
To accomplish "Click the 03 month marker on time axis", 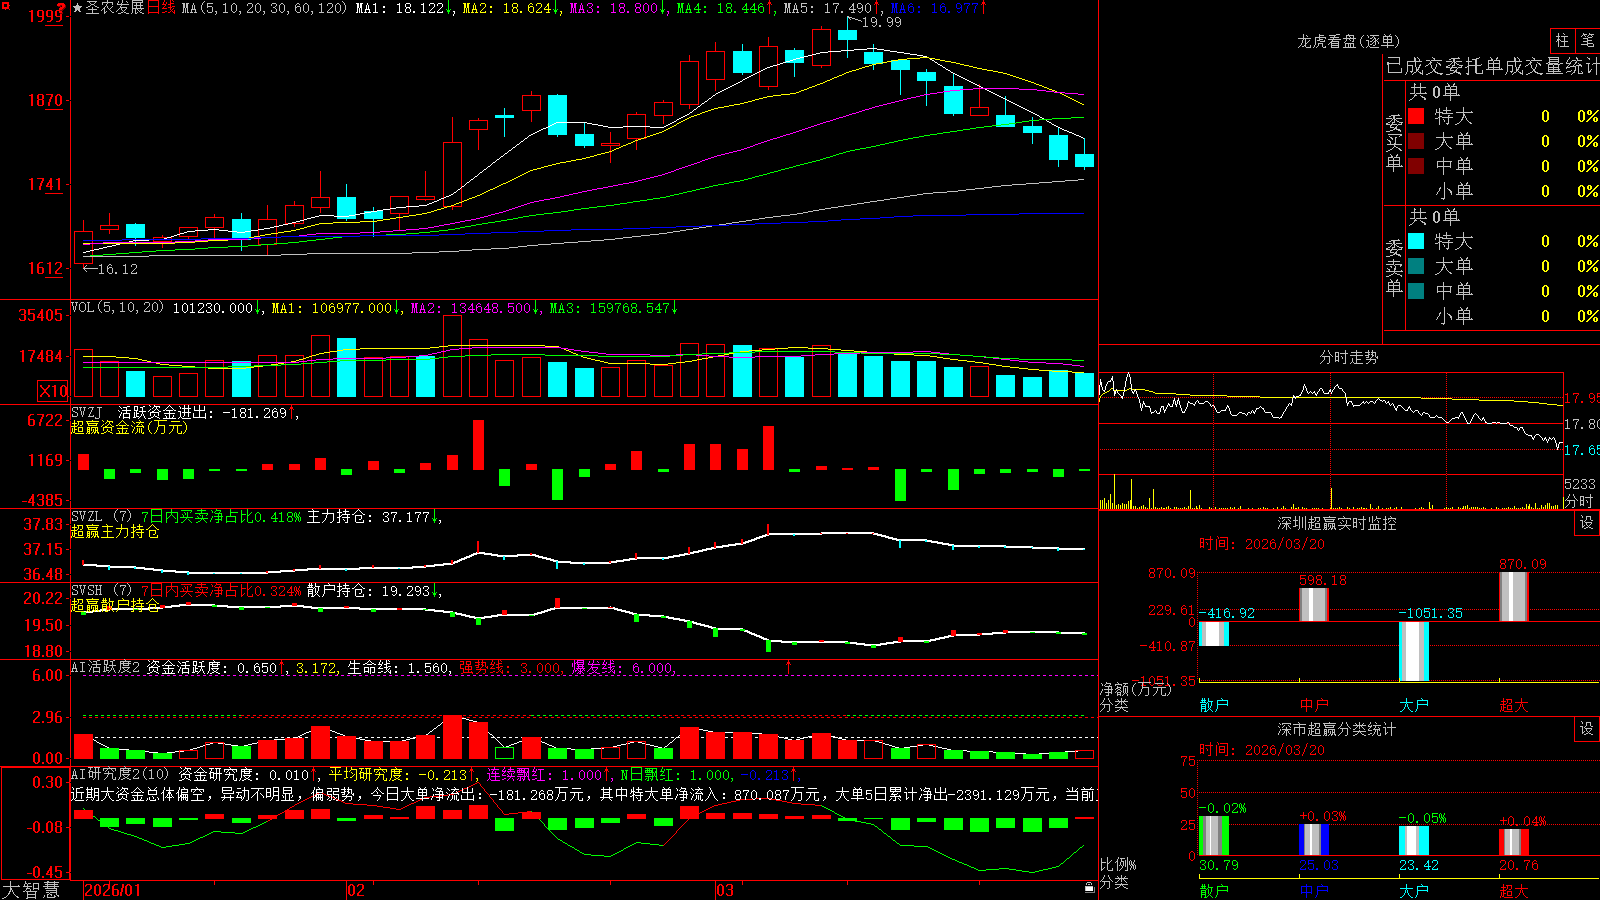I will [x=725, y=890].
